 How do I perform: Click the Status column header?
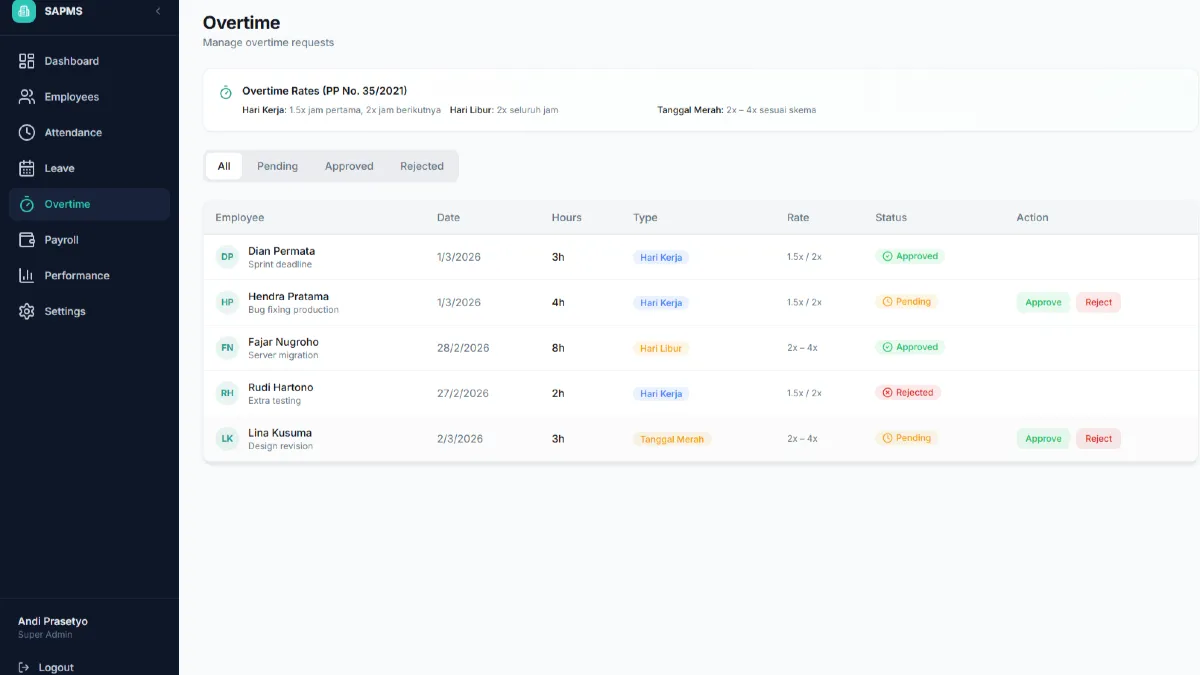891,217
